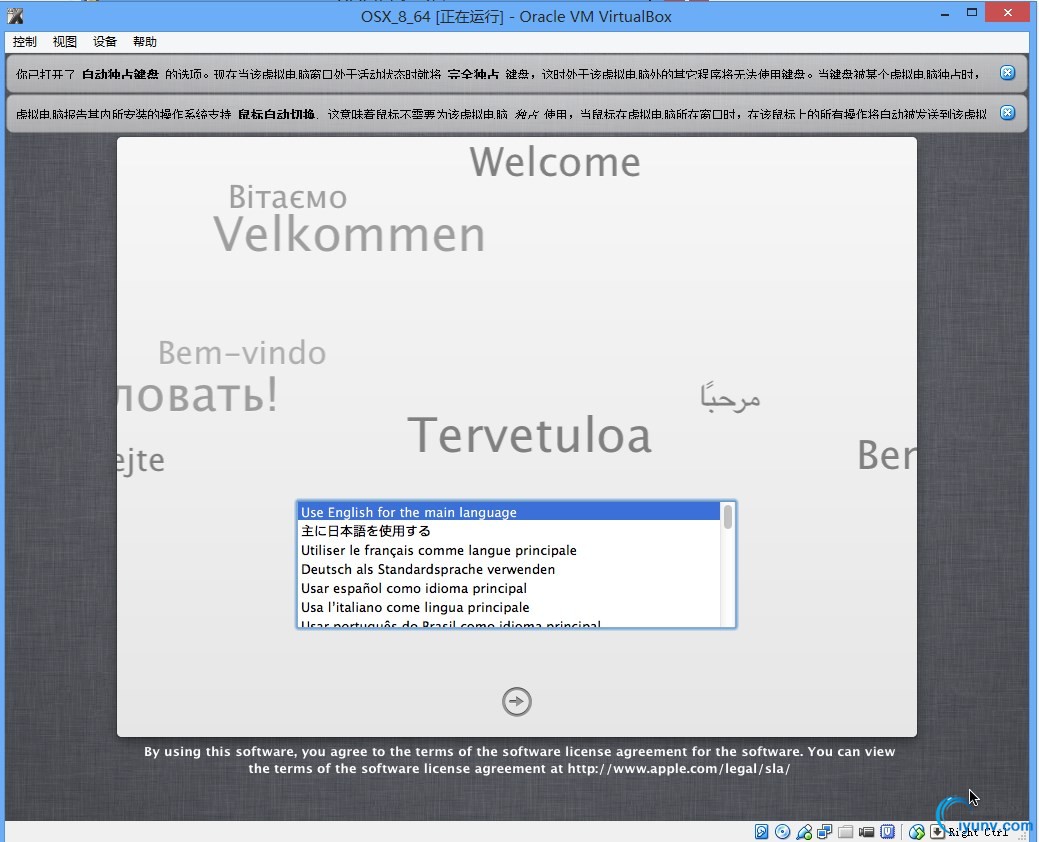Viewport: 1039px width, 842px height.
Task: Click the VirtualBox logo in the title bar
Action: pos(15,16)
